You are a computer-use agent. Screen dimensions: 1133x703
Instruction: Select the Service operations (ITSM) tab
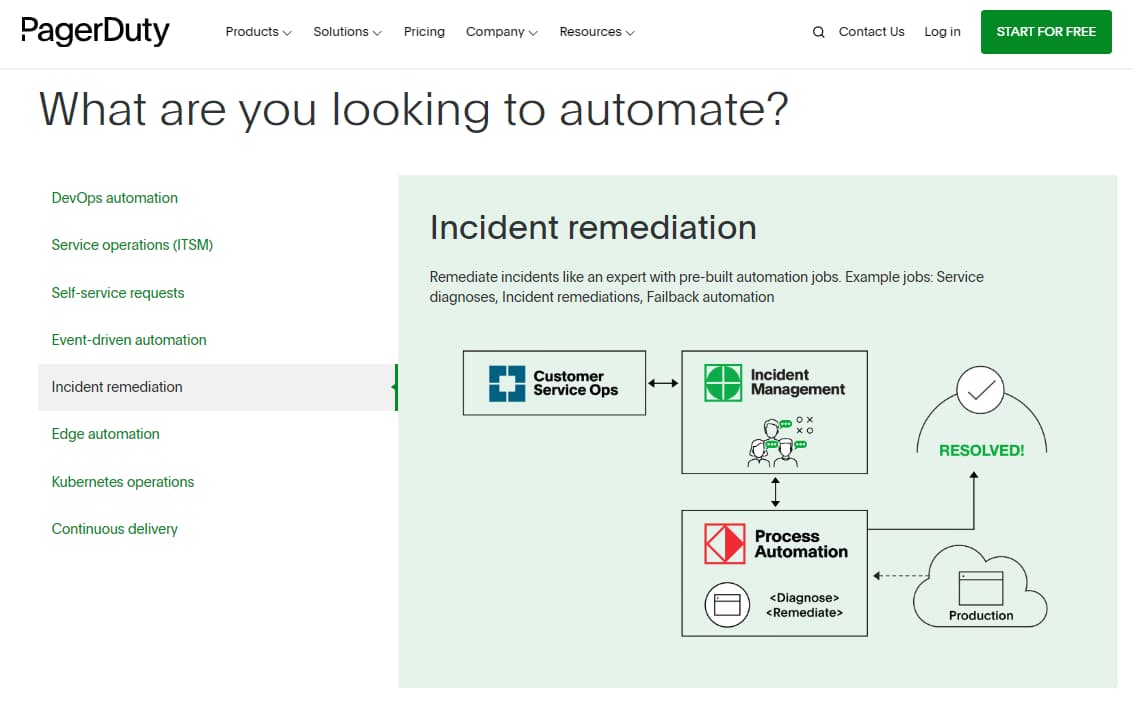[x=132, y=245]
